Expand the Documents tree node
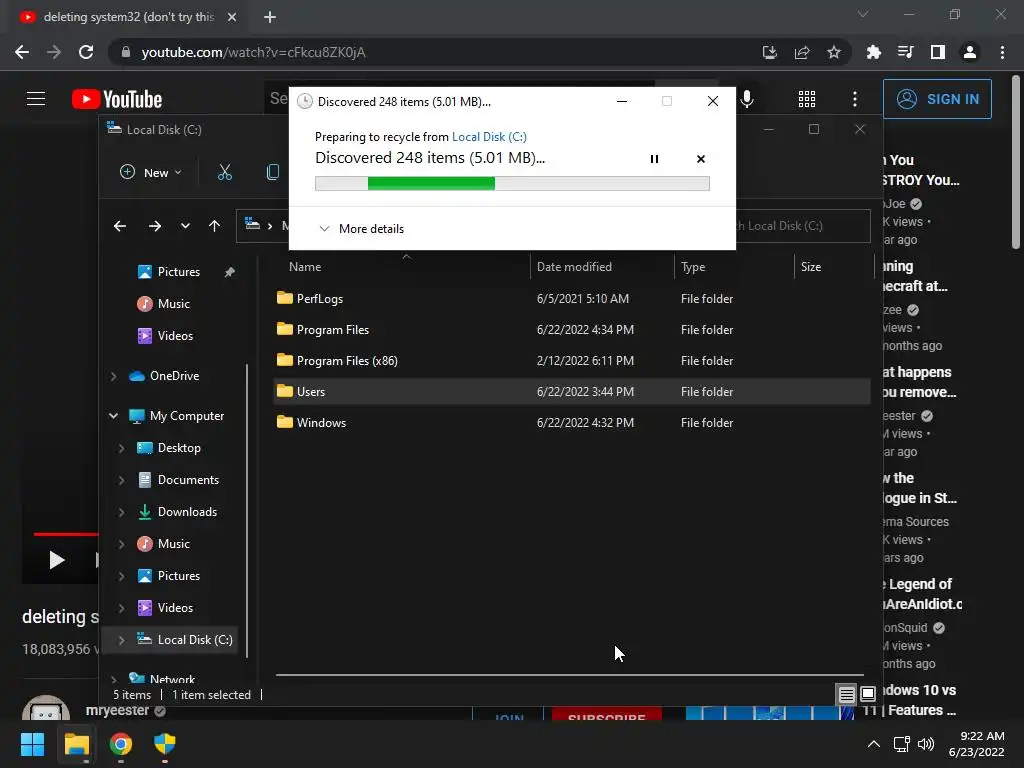1024x768 pixels. 121,480
